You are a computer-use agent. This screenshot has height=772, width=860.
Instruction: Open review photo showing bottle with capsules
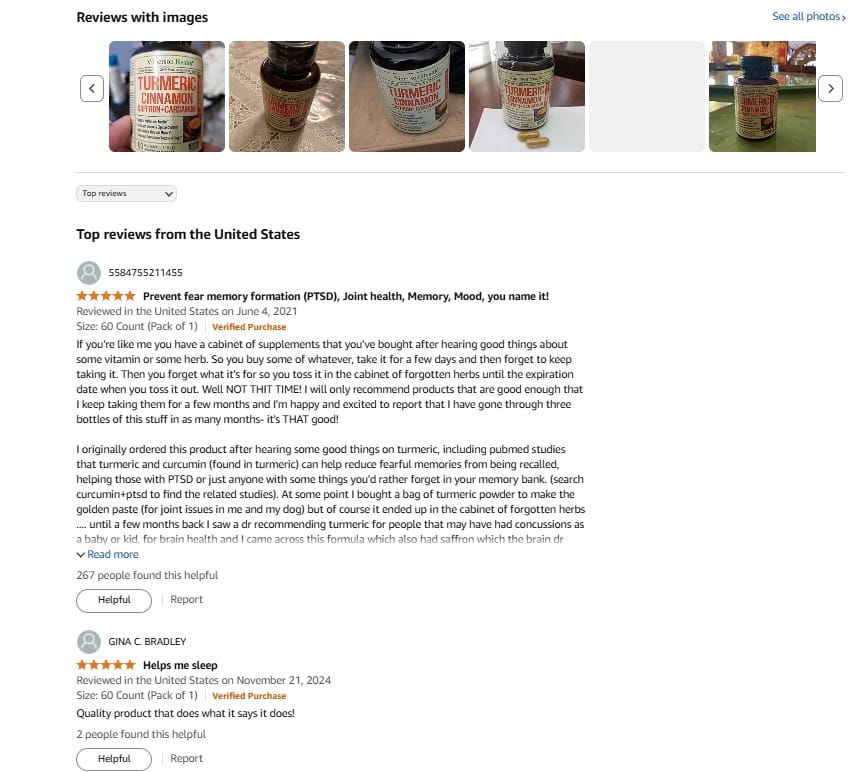click(x=527, y=96)
